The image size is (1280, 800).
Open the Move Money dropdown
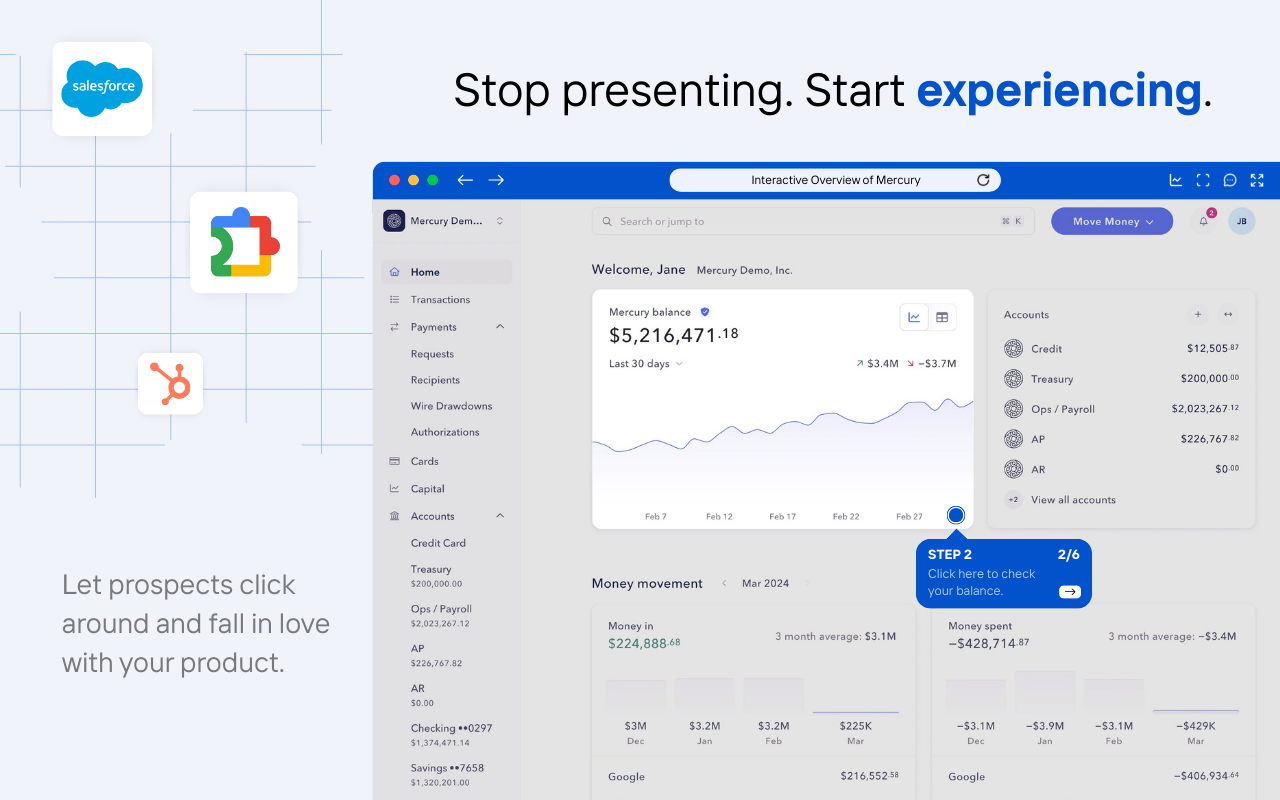1112,221
